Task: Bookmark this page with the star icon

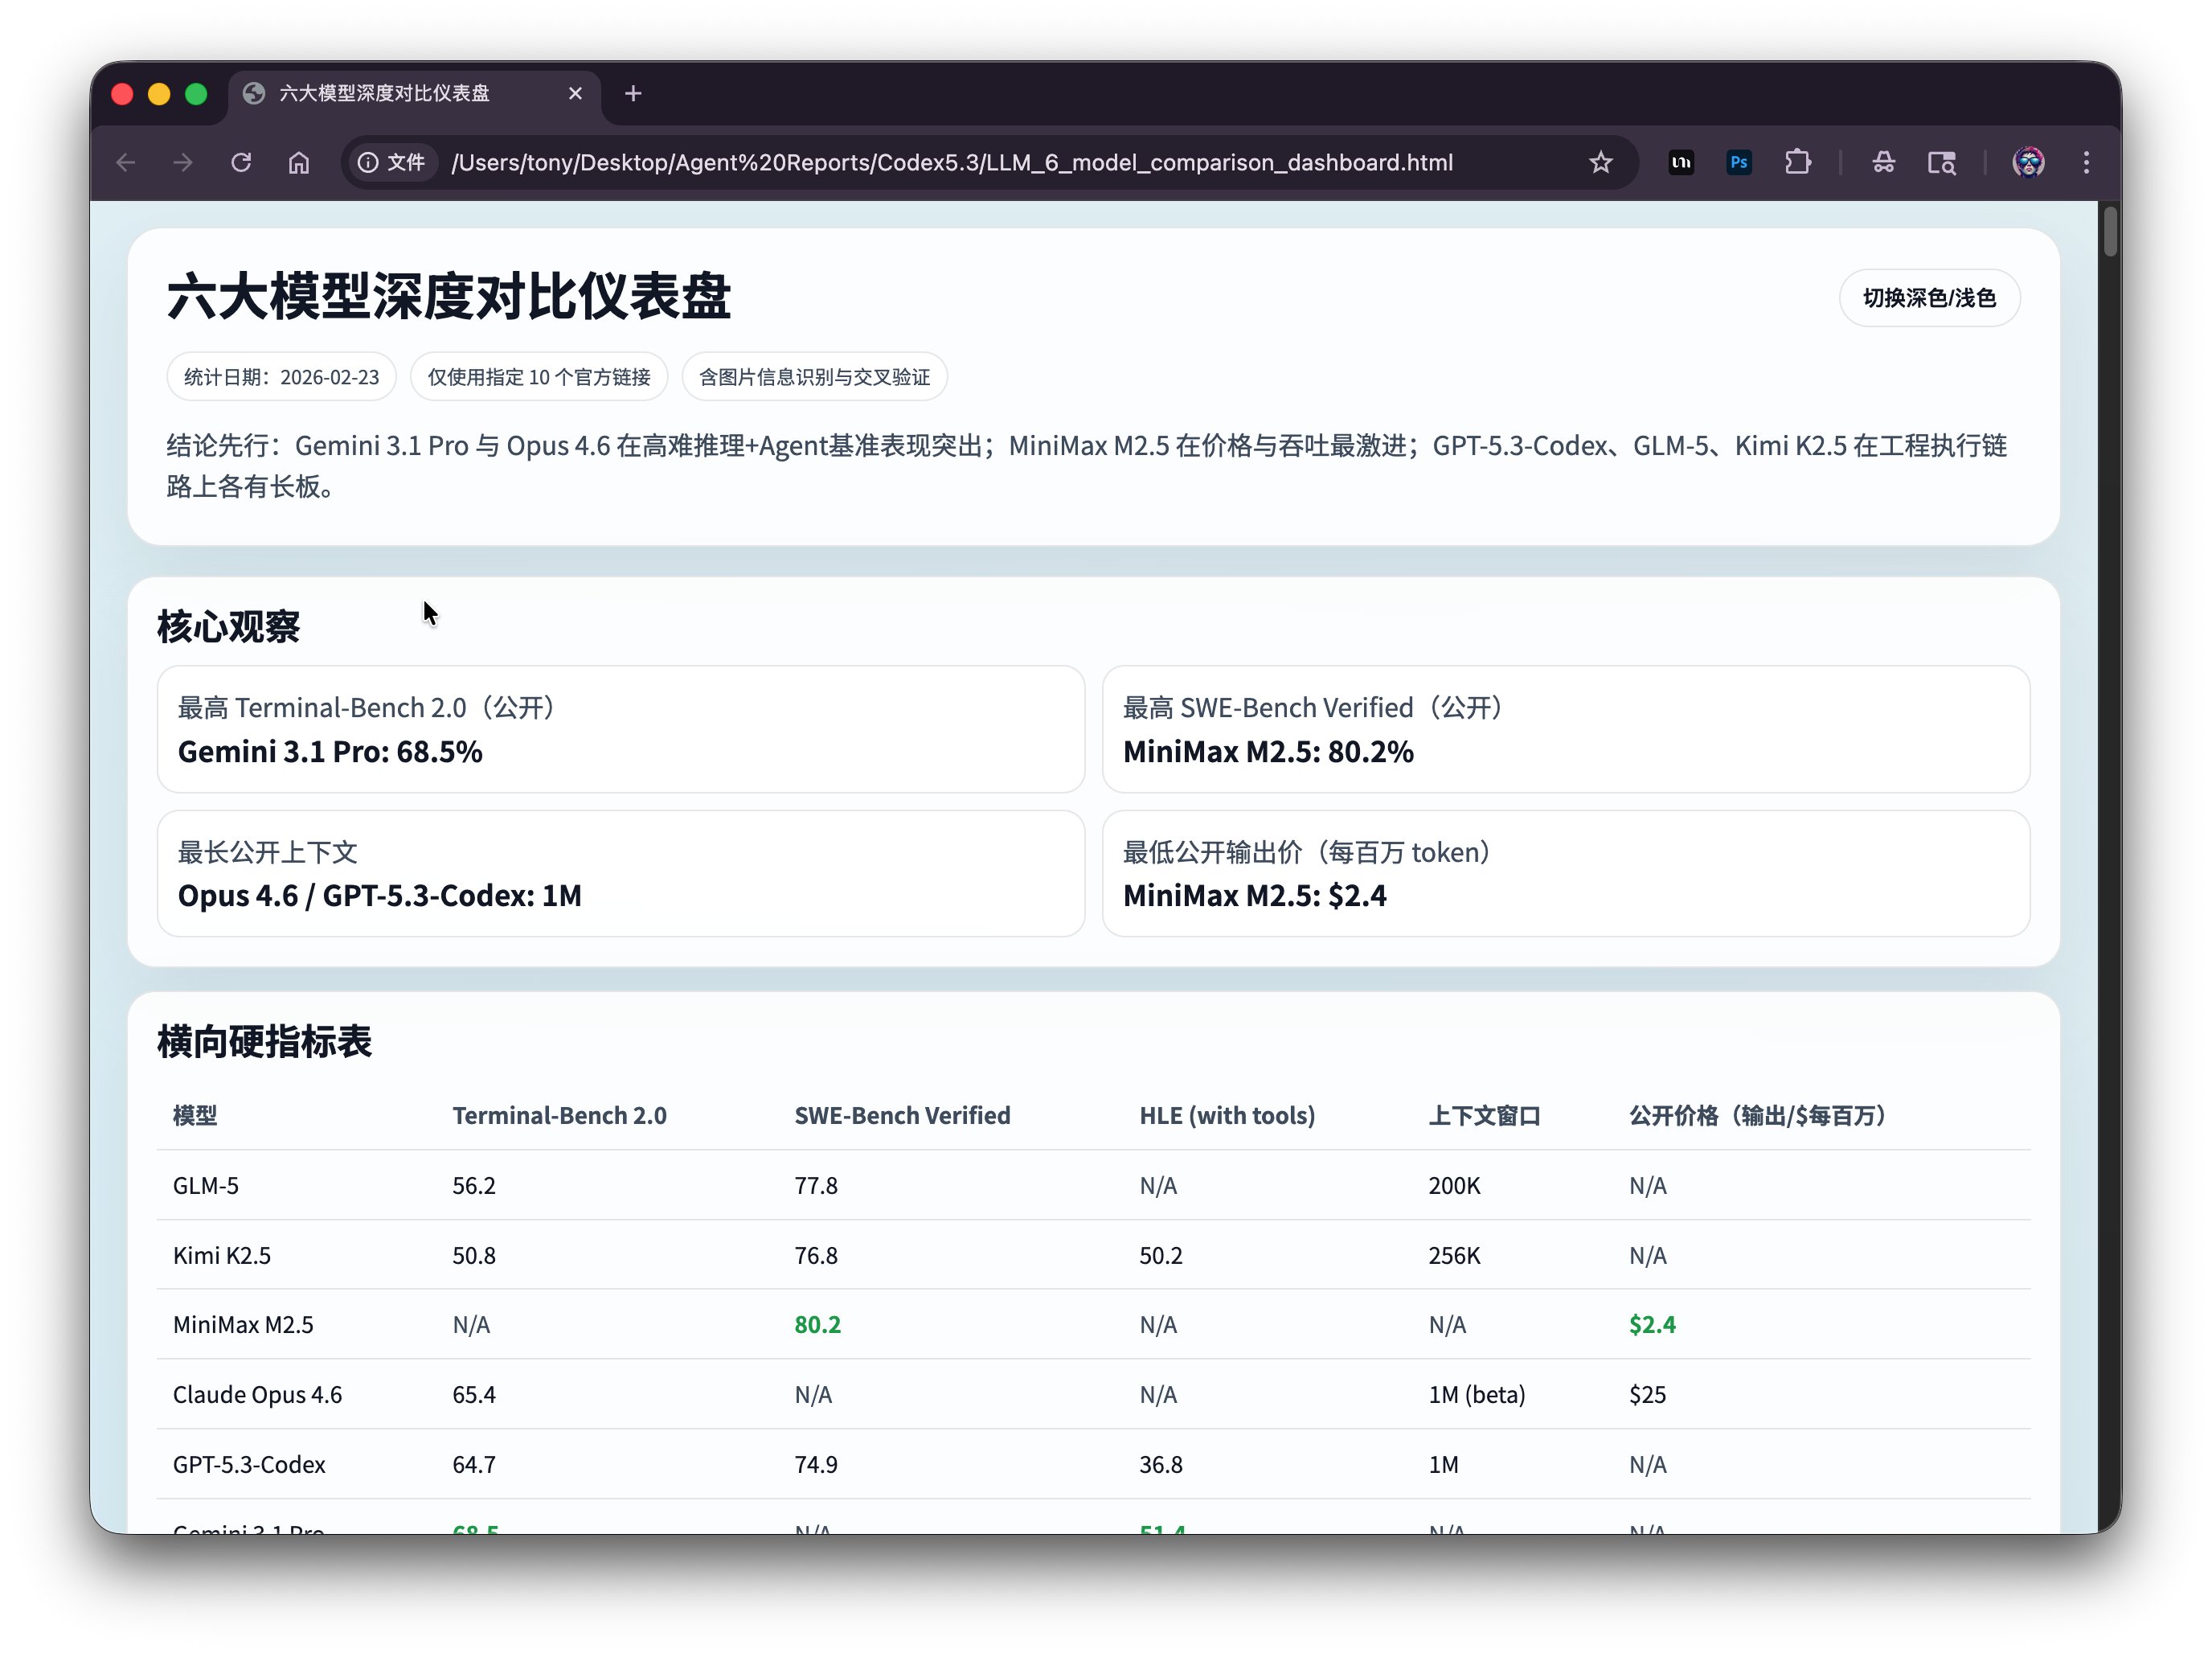Action: [1600, 162]
